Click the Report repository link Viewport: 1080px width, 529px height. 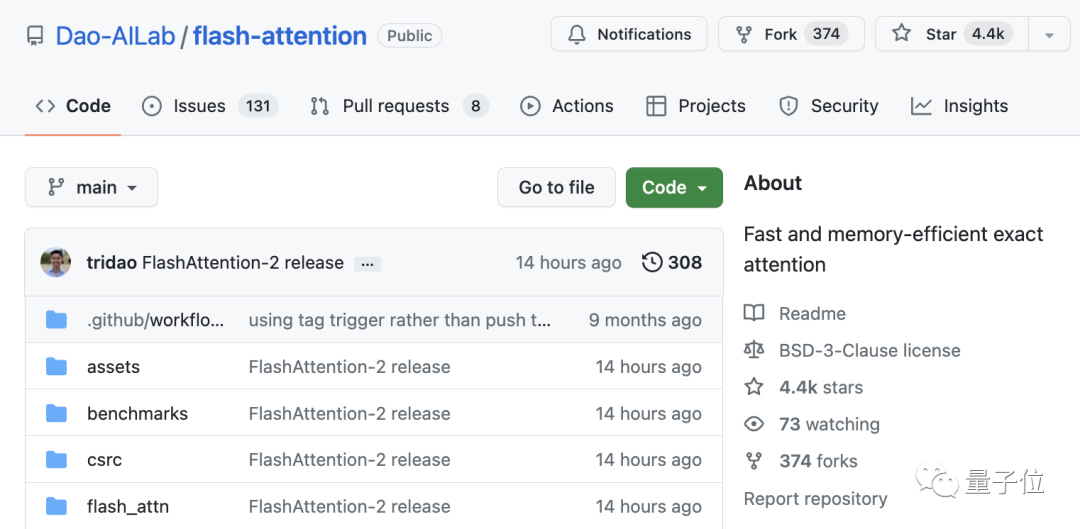815,499
